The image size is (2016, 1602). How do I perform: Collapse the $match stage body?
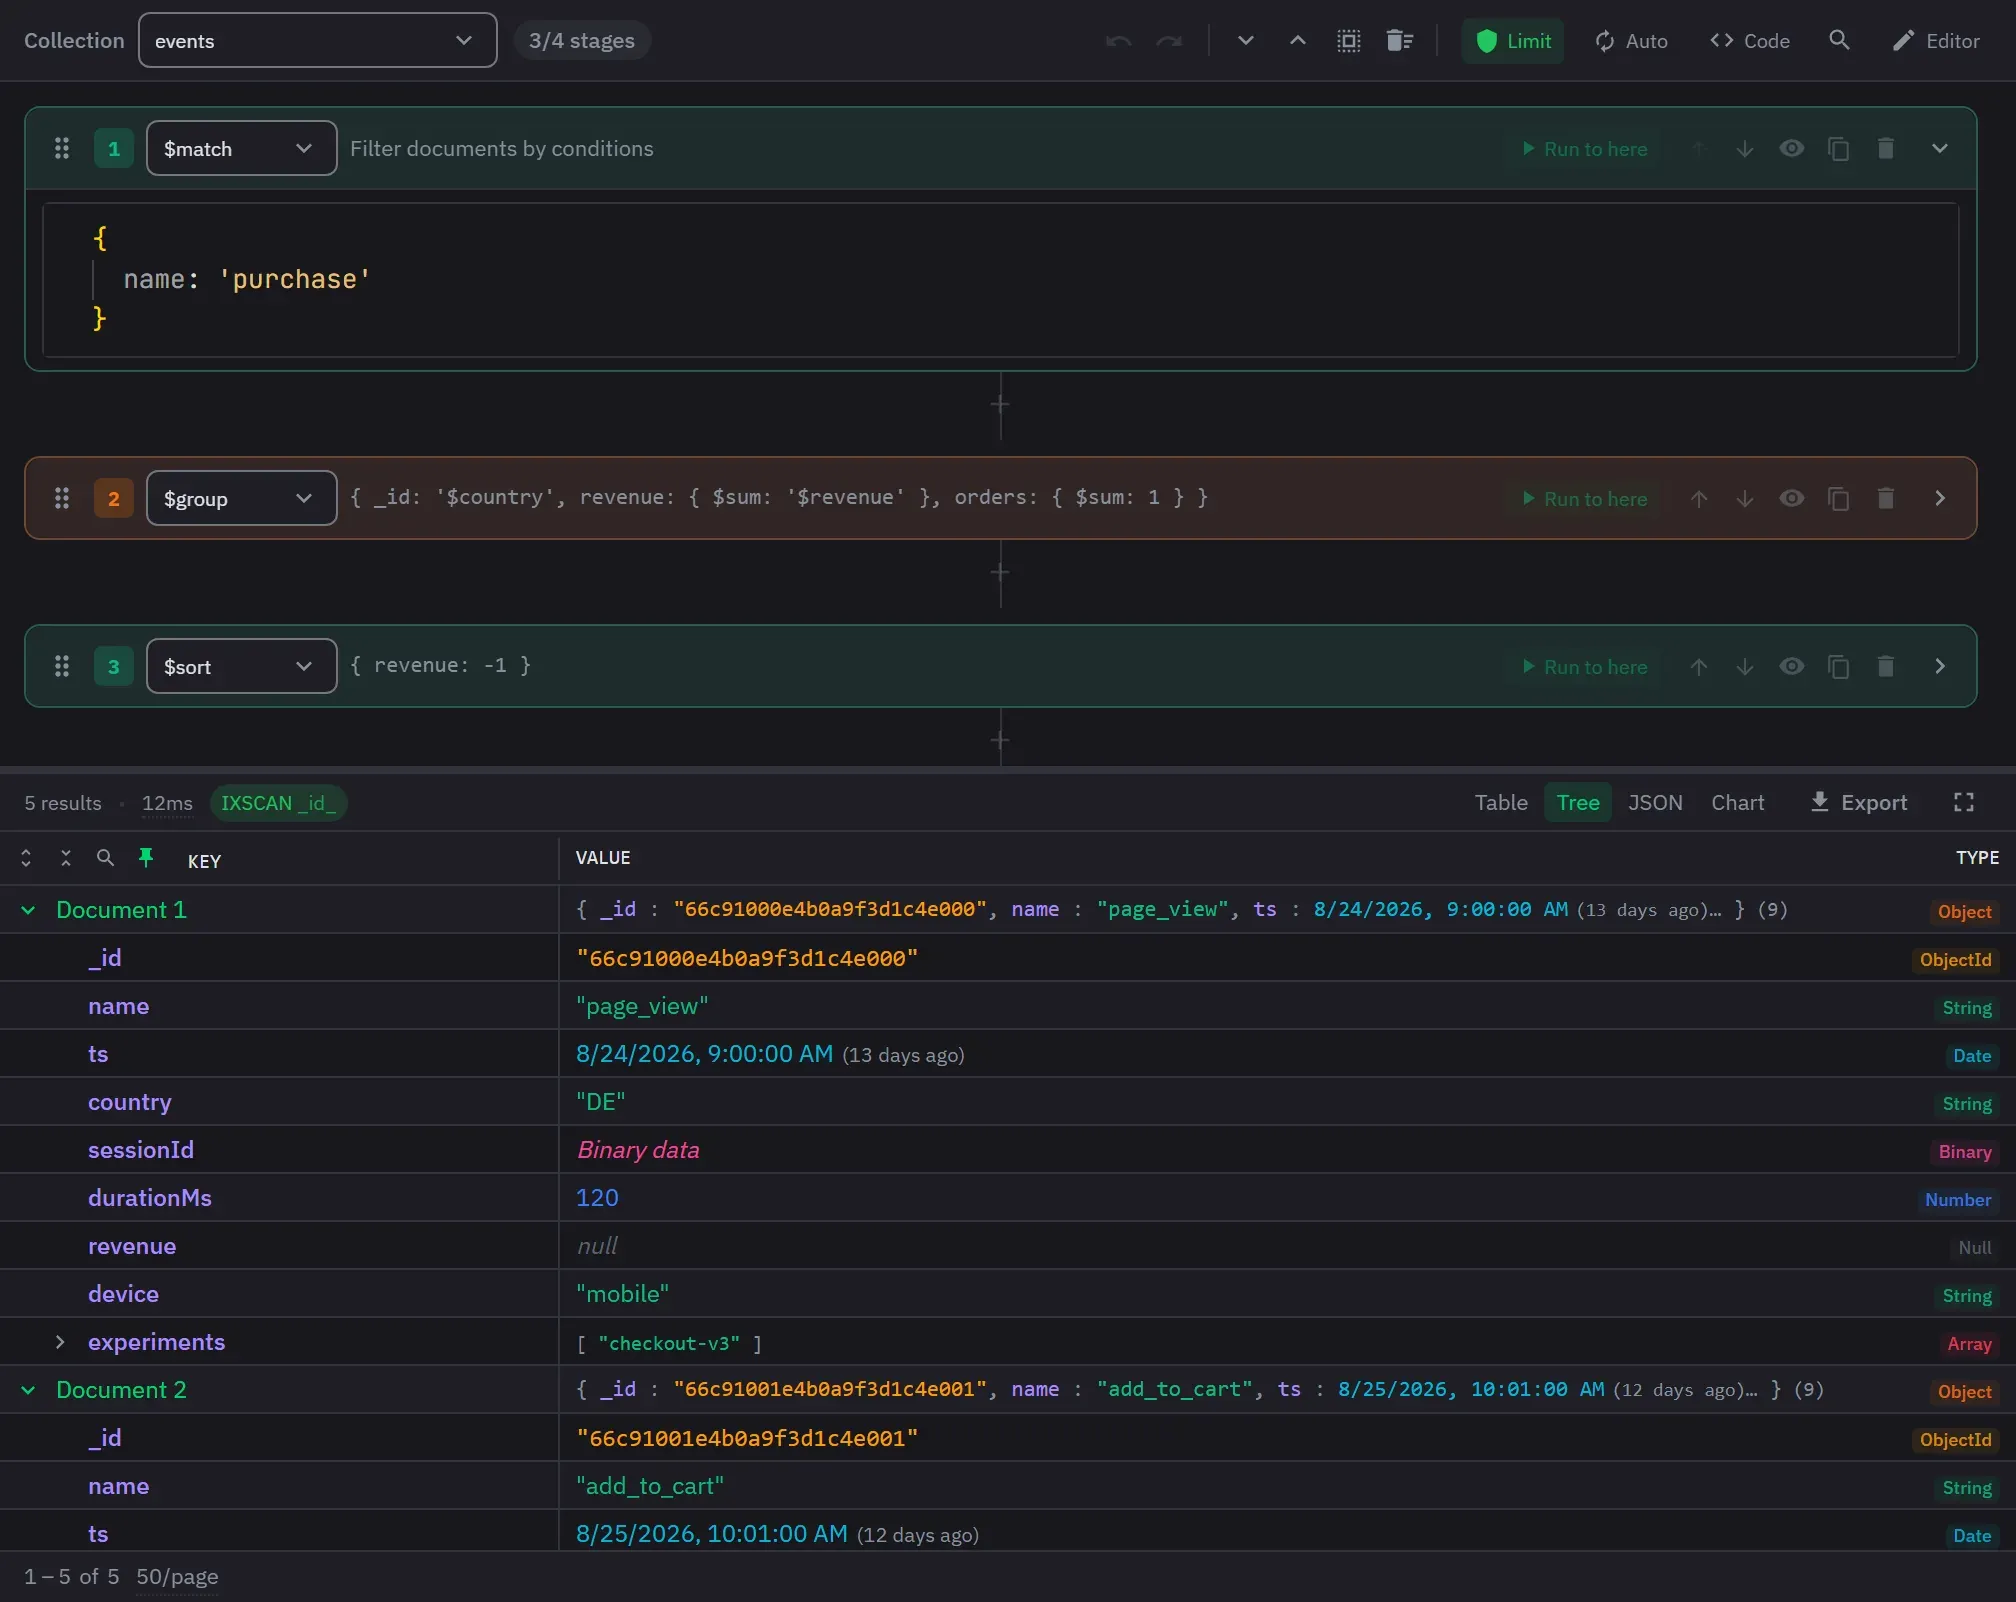1939,149
